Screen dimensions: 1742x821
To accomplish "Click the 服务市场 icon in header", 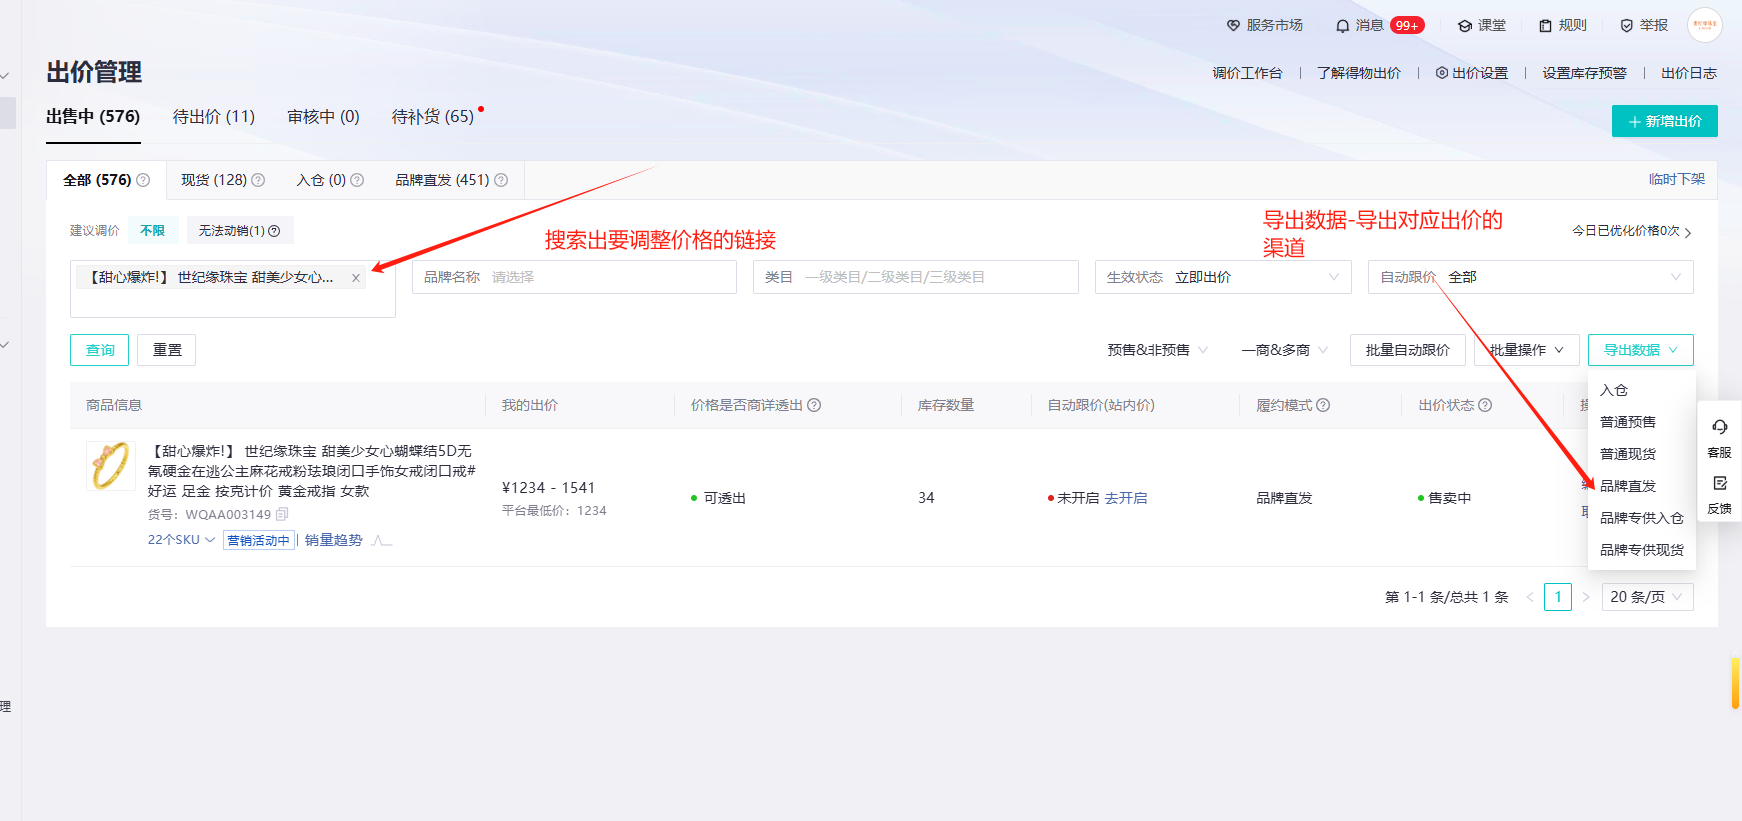I will (x=1233, y=26).
